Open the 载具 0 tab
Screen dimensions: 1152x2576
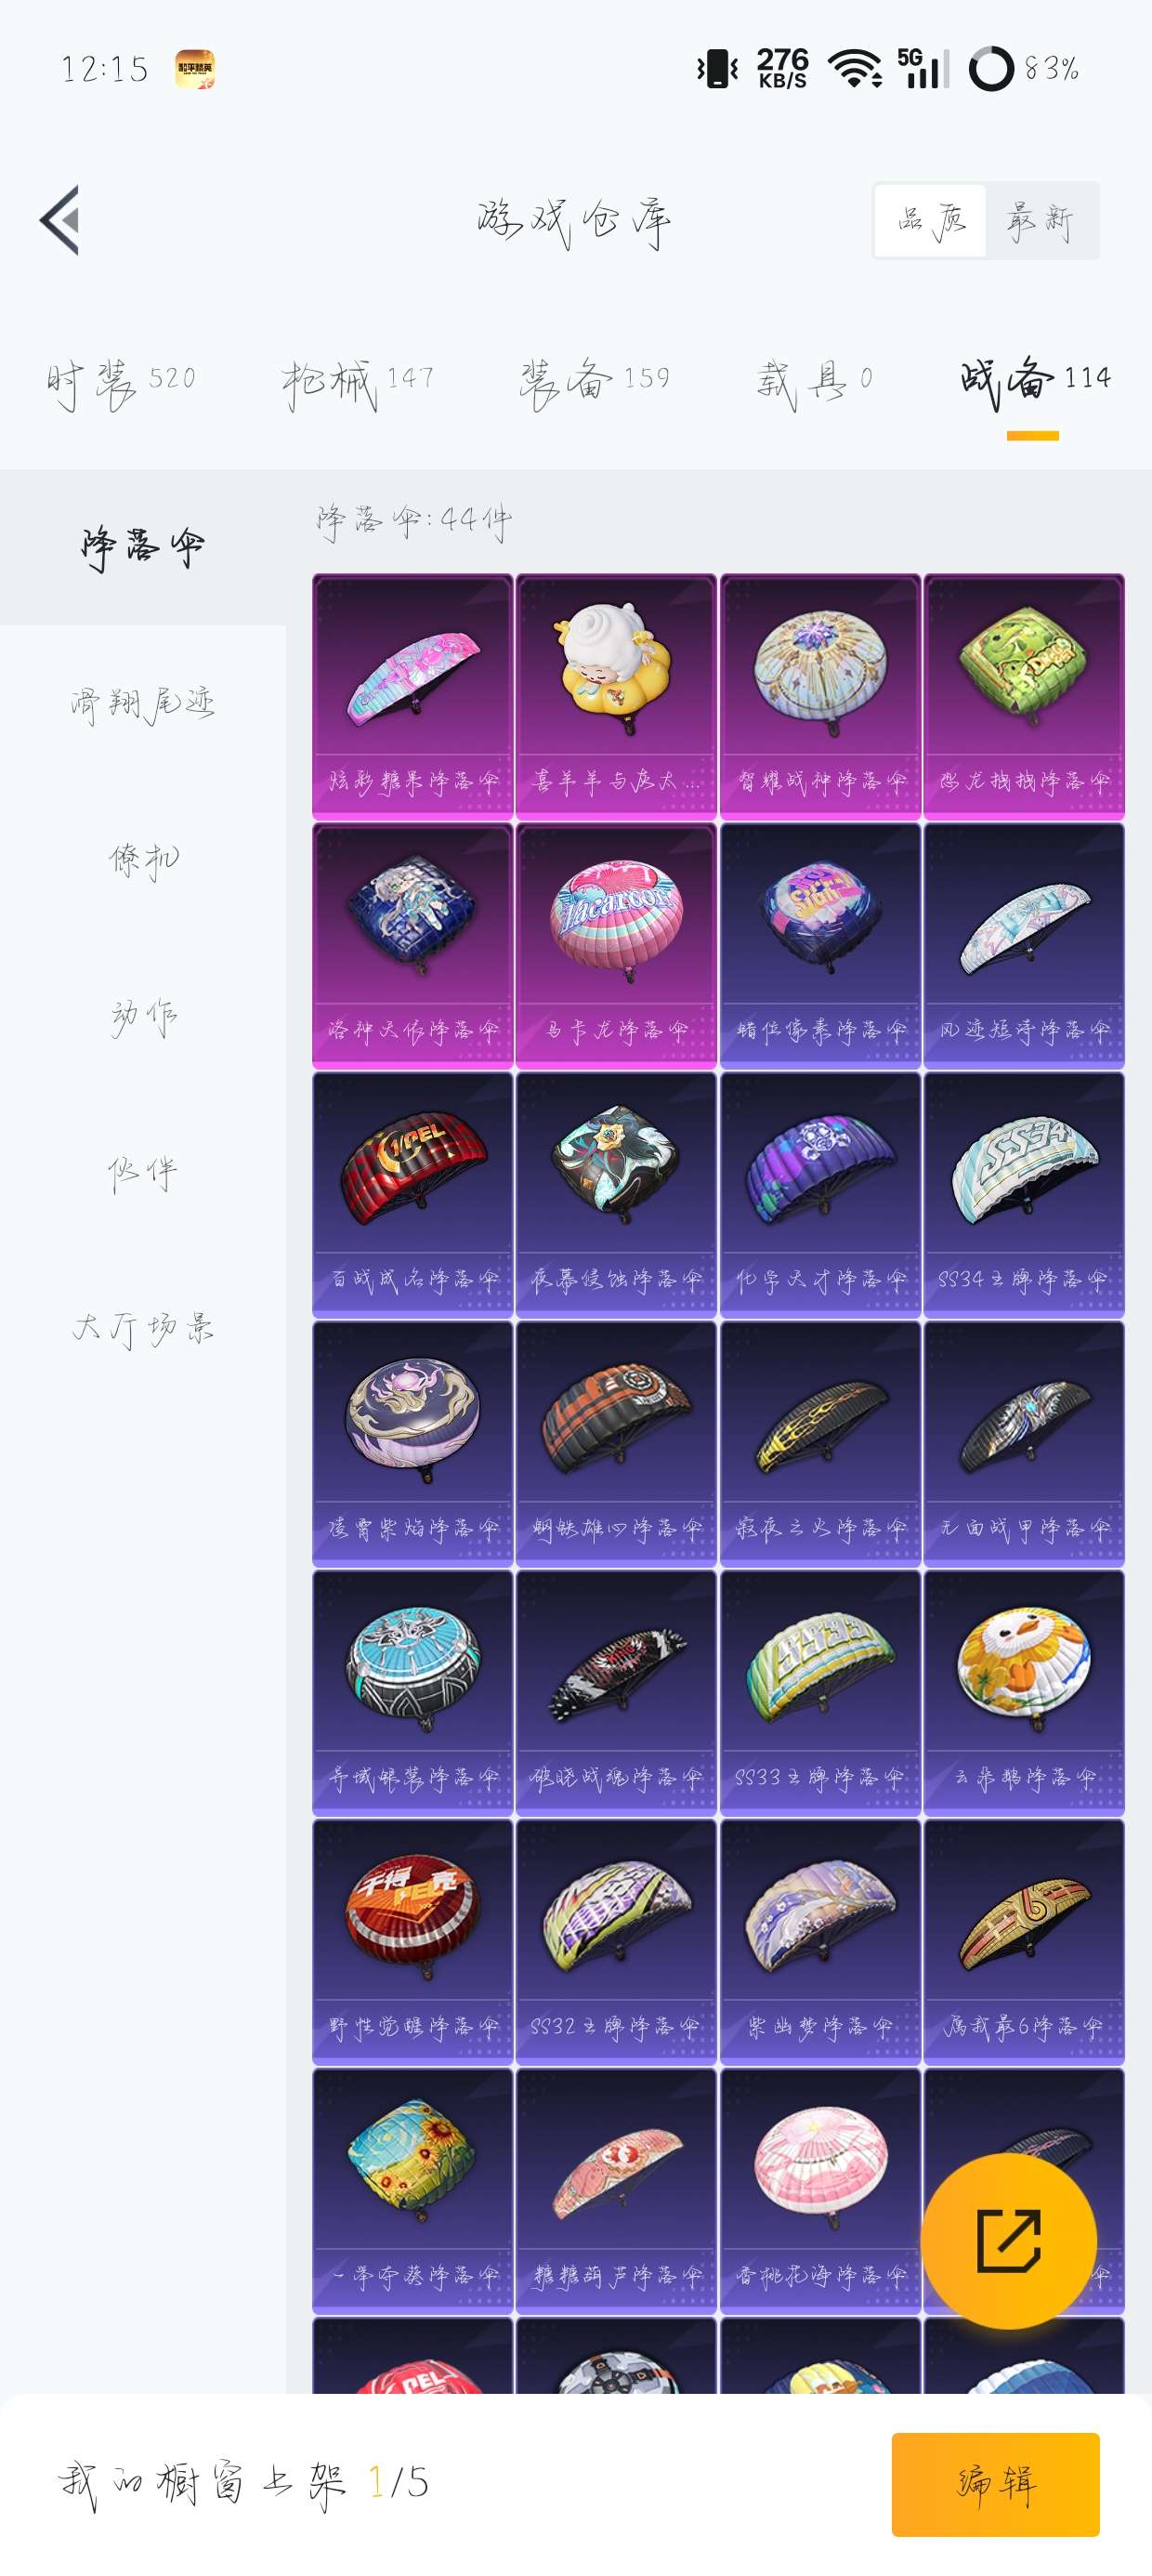tap(814, 381)
